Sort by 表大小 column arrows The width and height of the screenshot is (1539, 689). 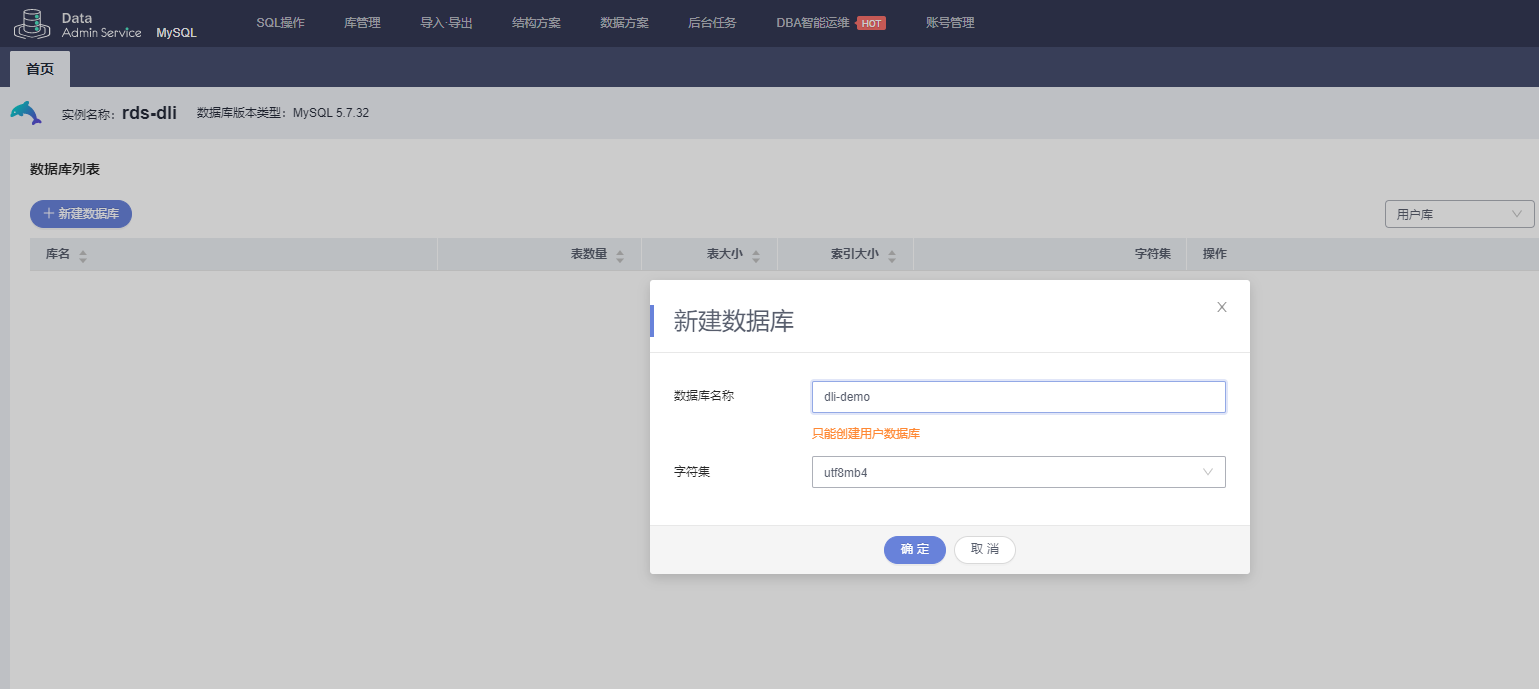756,255
